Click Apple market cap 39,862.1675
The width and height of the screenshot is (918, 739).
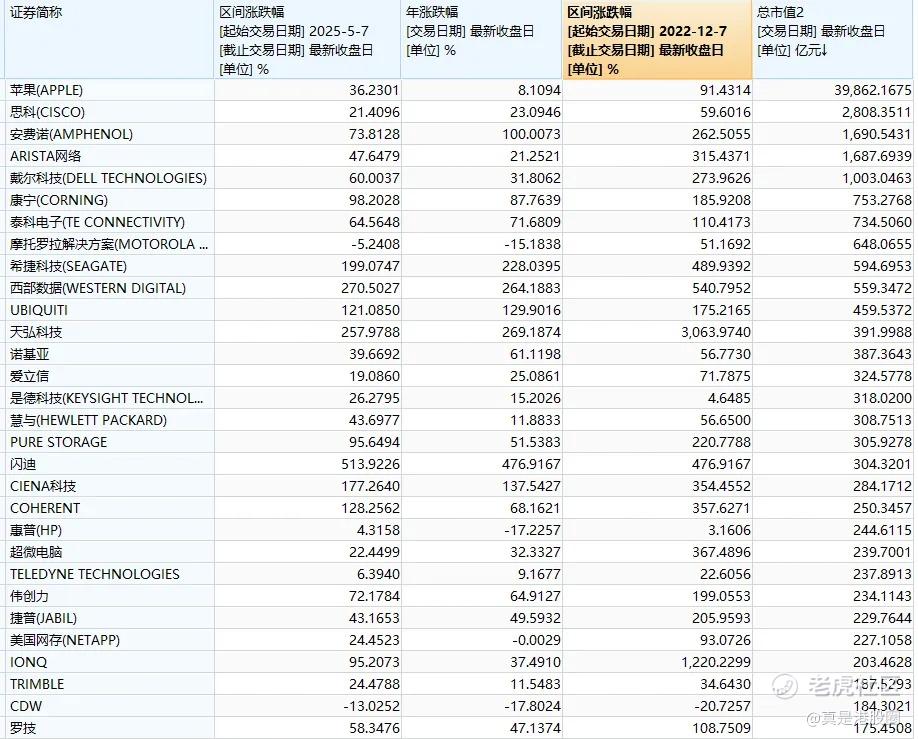[x=872, y=90]
